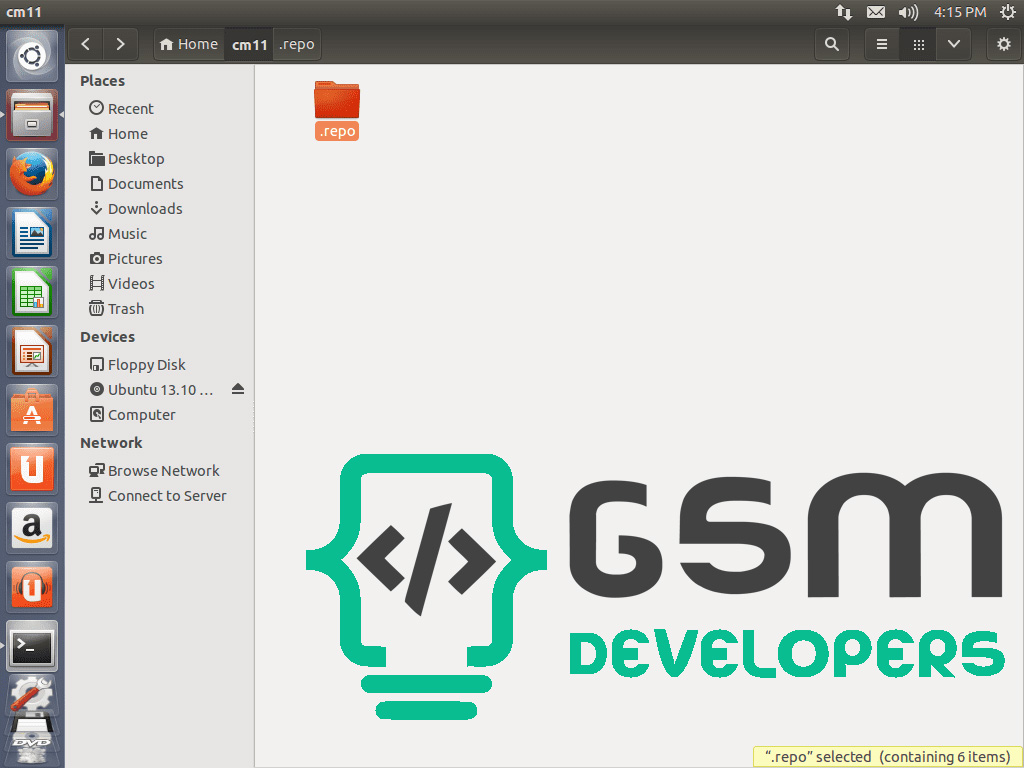Open the search magnifier in toolbar
The height and width of the screenshot is (768, 1024).
pos(831,44)
